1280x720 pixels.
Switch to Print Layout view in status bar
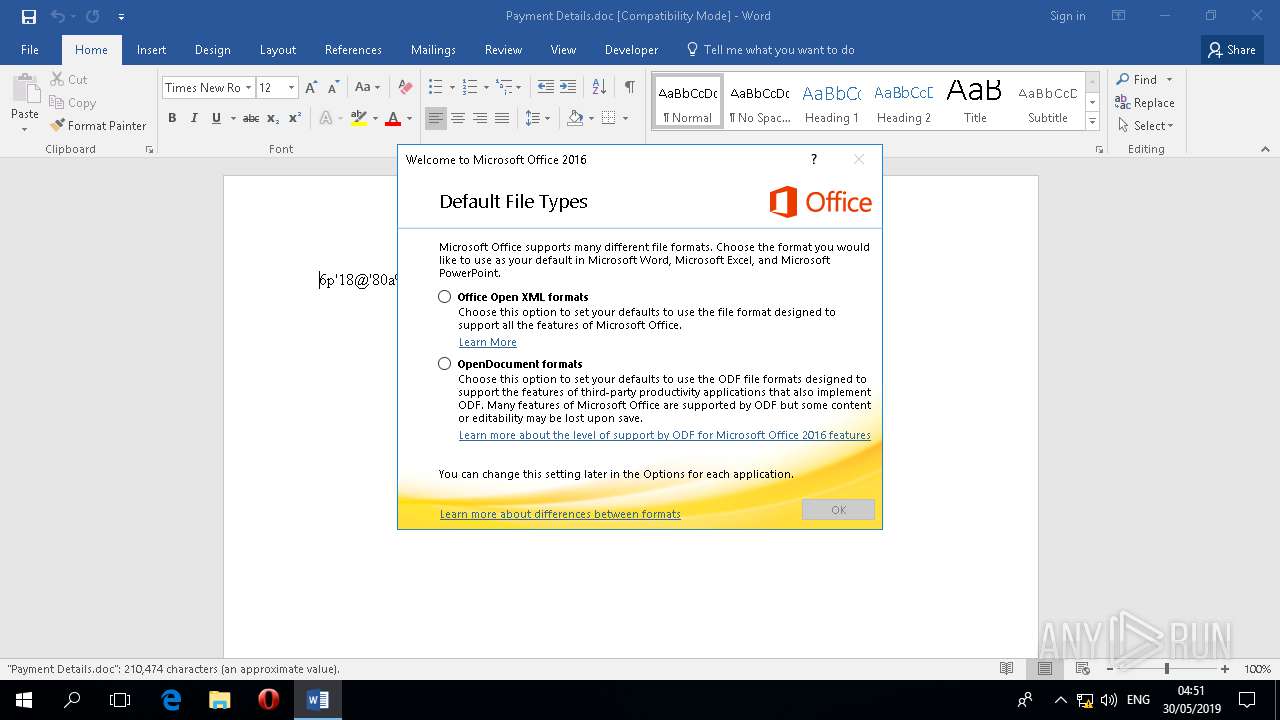[x=1045, y=669]
